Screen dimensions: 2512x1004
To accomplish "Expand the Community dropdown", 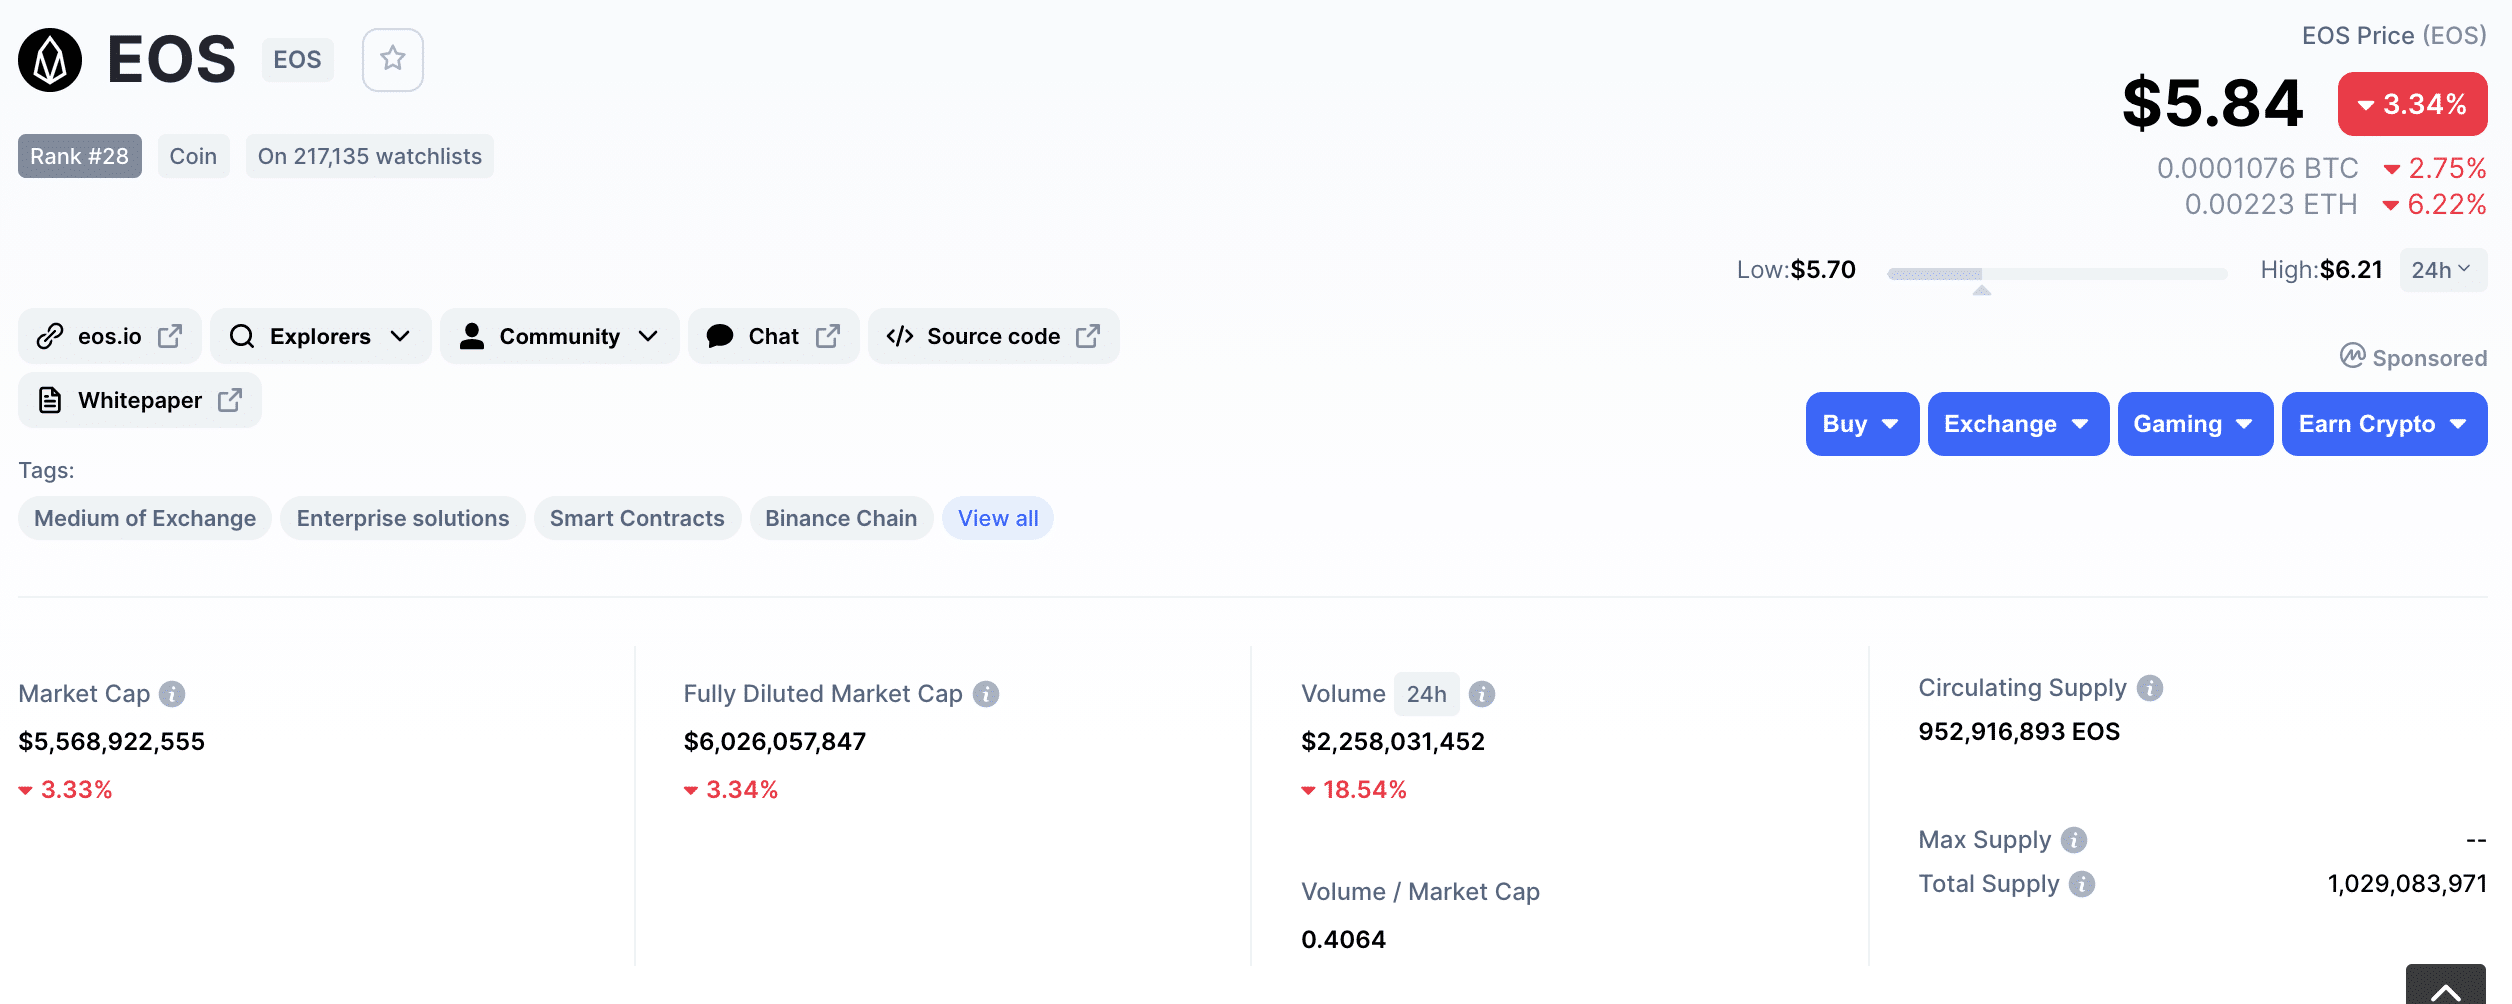I will point(560,336).
